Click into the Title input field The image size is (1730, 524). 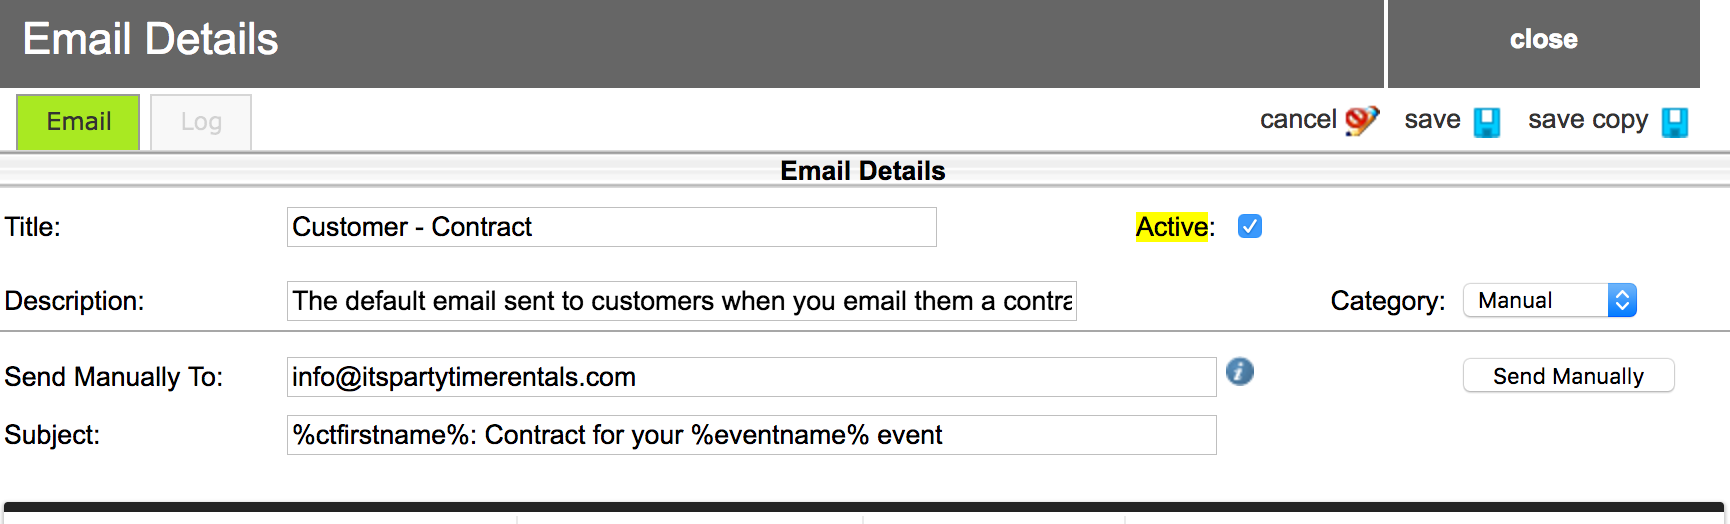pyautogui.click(x=611, y=227)
